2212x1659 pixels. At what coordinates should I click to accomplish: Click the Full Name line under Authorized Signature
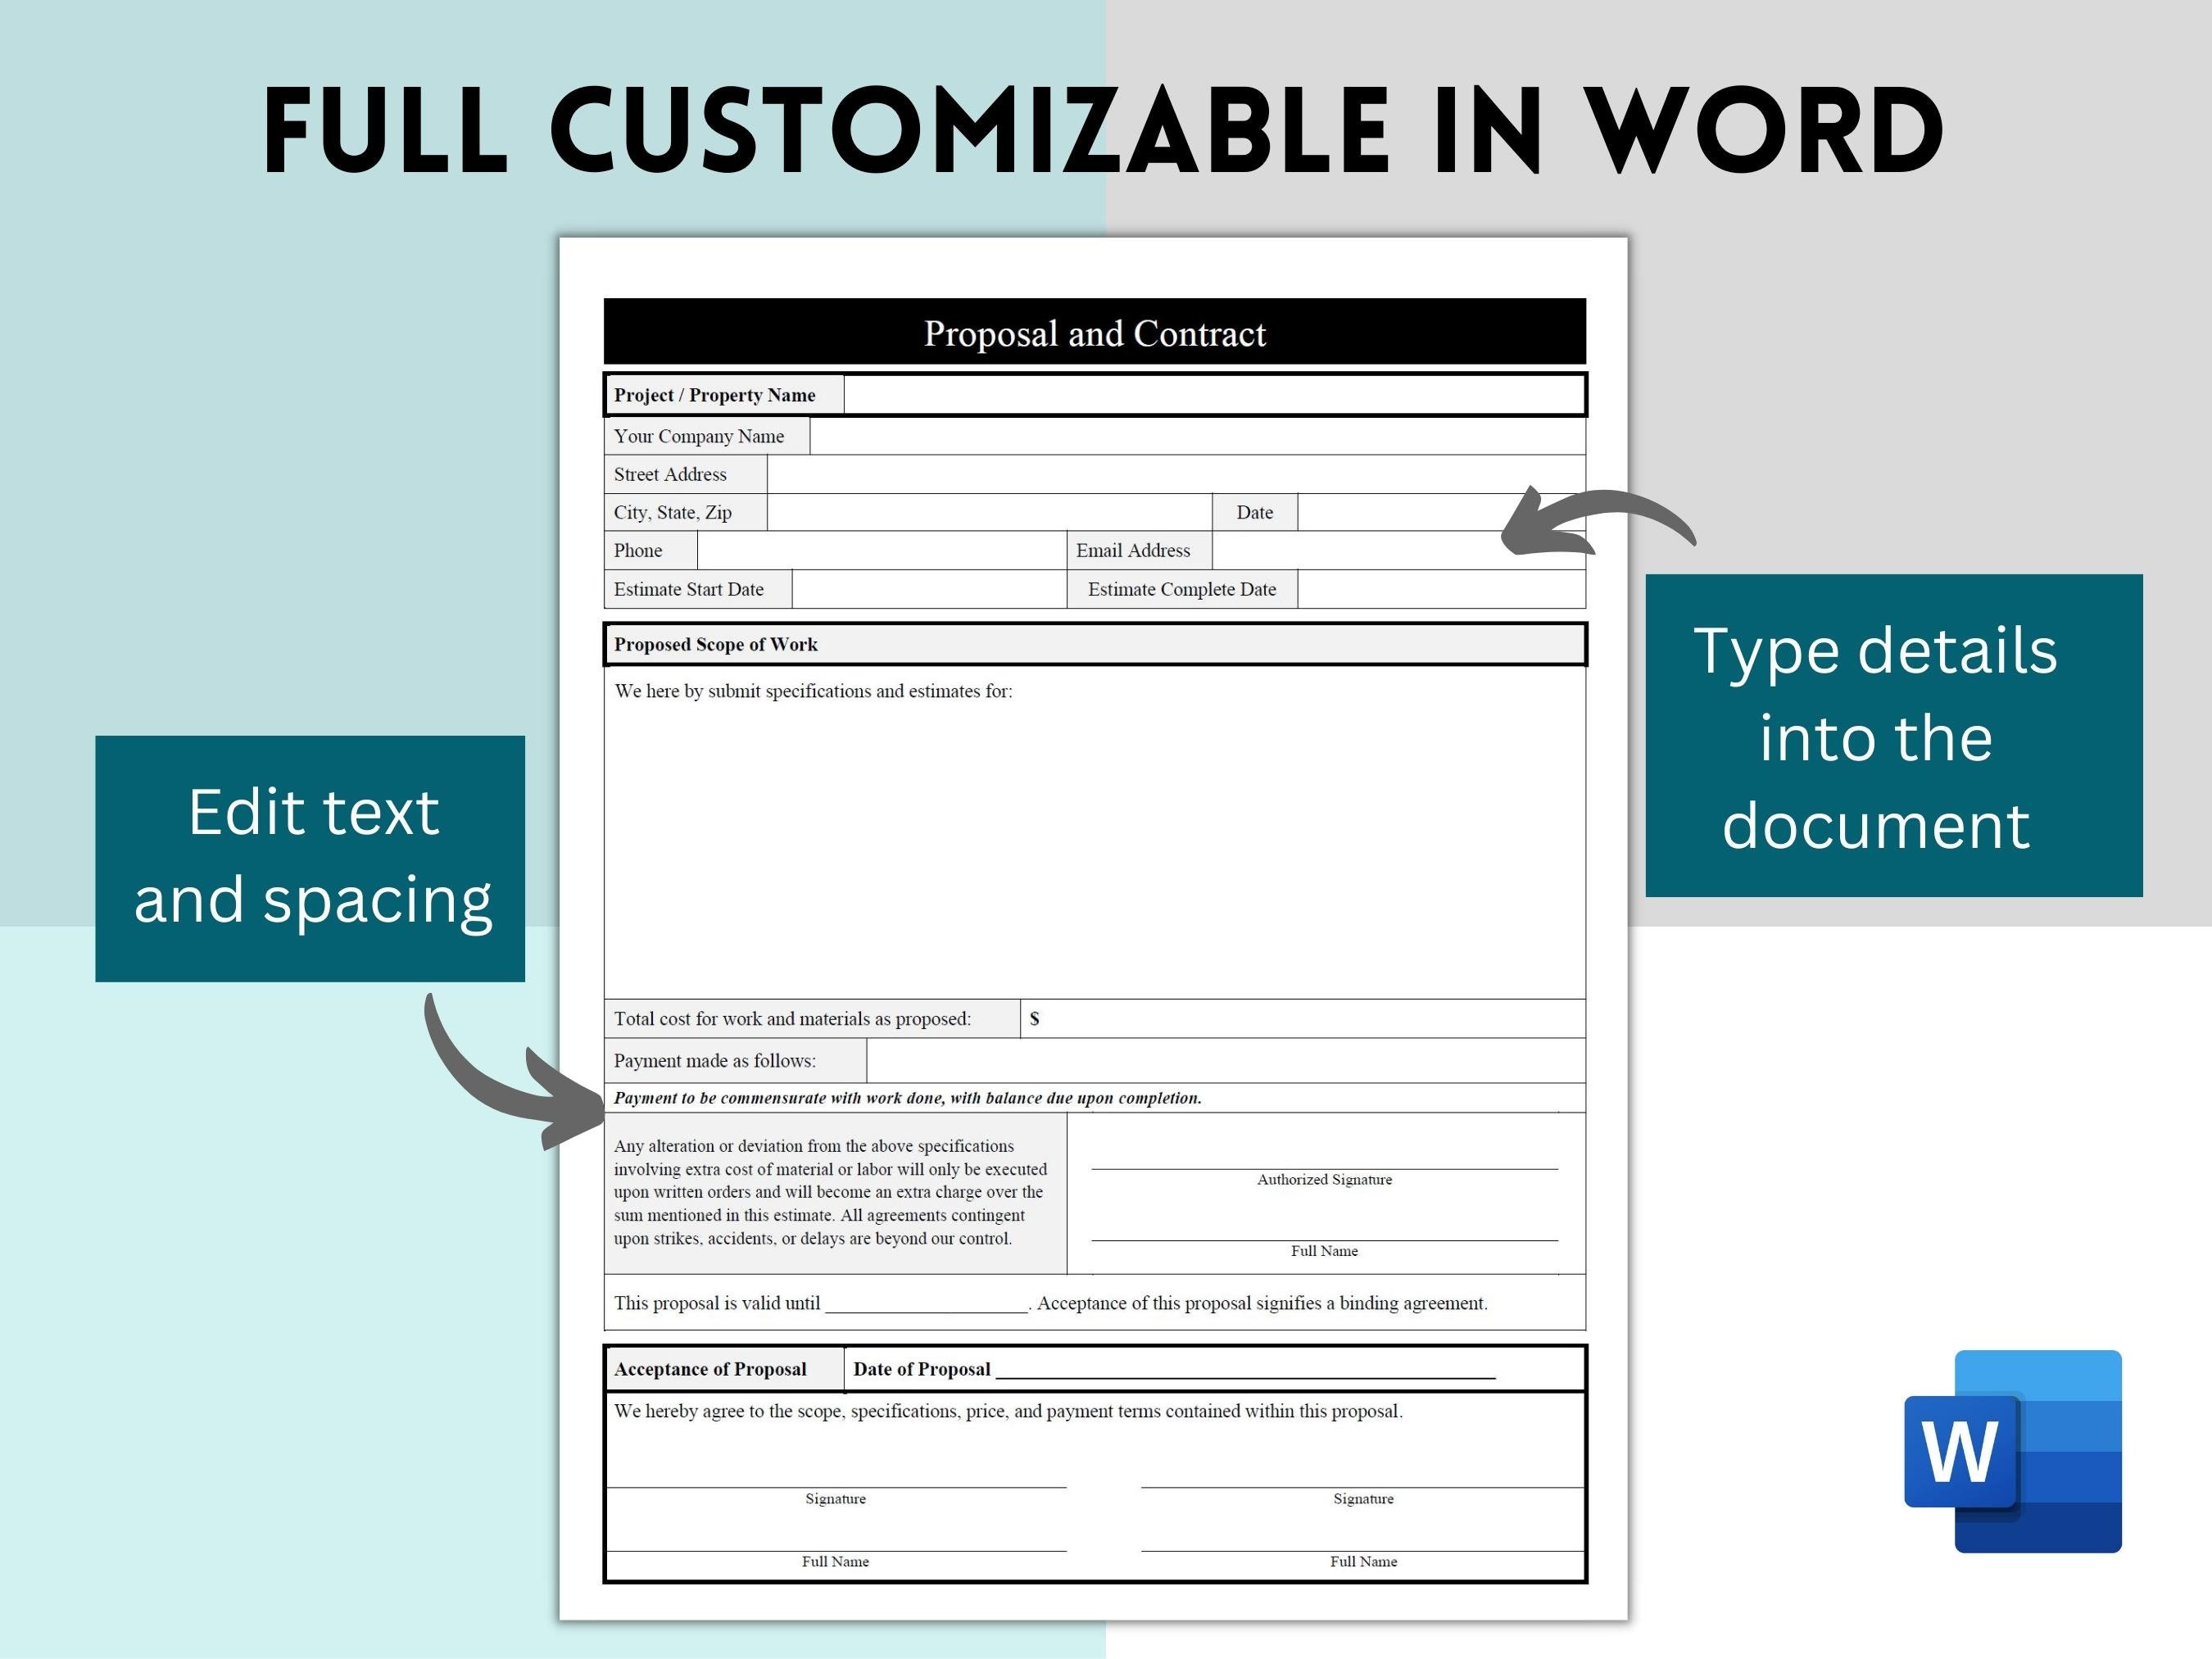coord(1324,1240)
